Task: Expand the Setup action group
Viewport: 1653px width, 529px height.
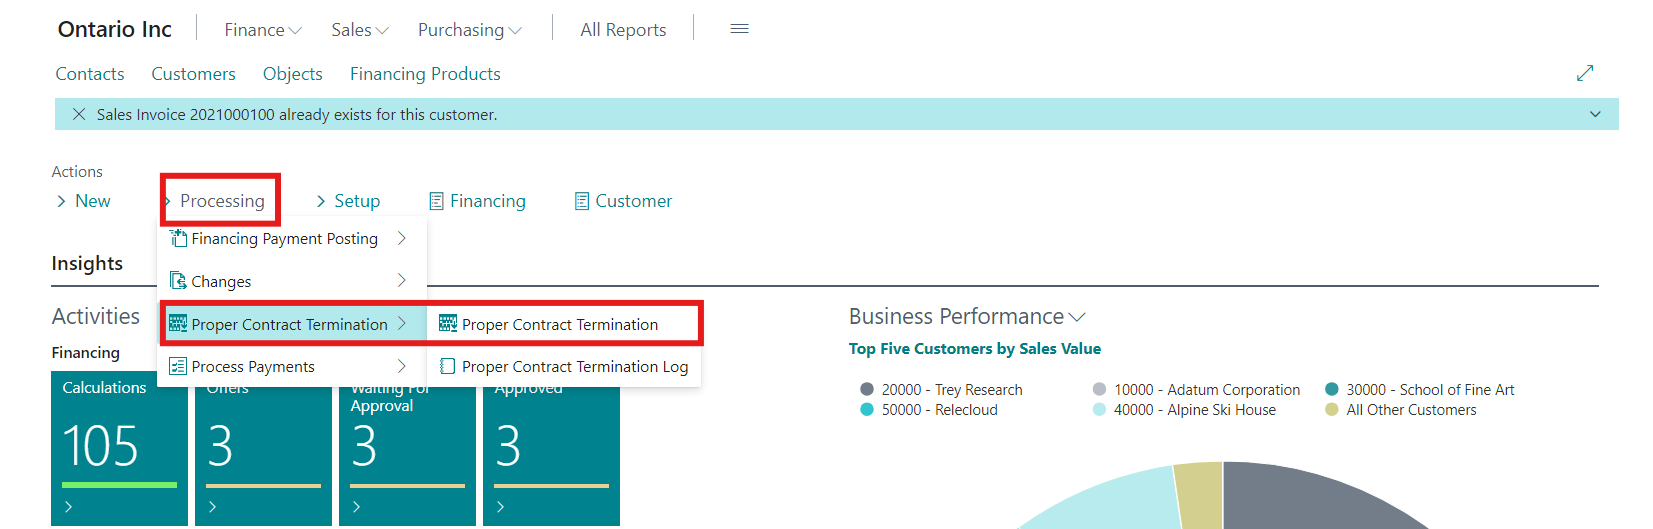Action: click(x=347, y=201)
